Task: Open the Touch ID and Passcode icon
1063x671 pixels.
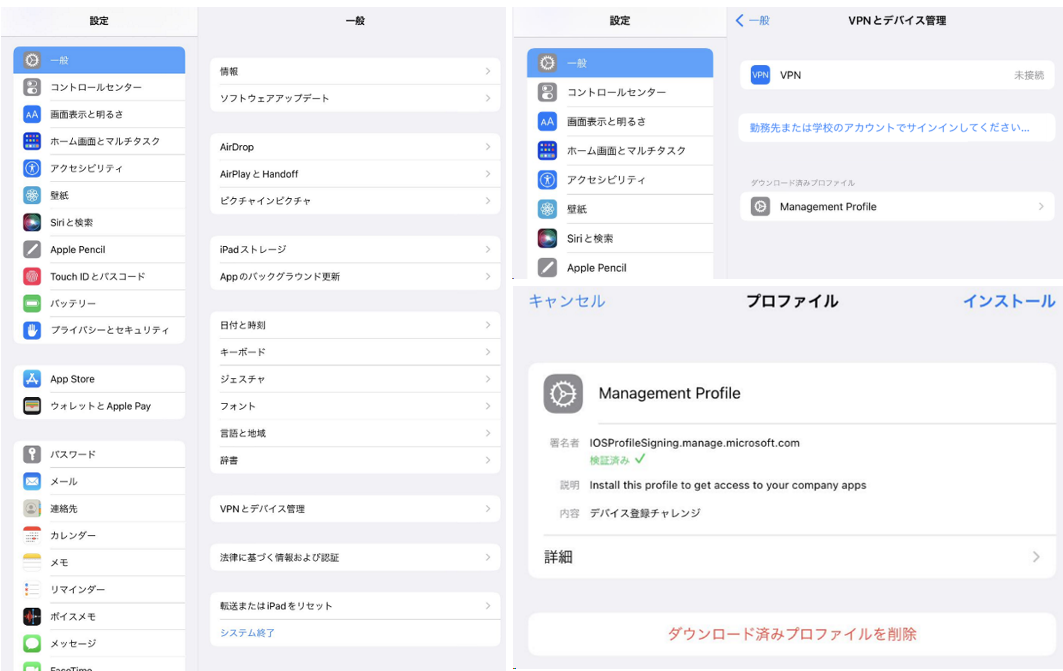Action: pos(32,277)
